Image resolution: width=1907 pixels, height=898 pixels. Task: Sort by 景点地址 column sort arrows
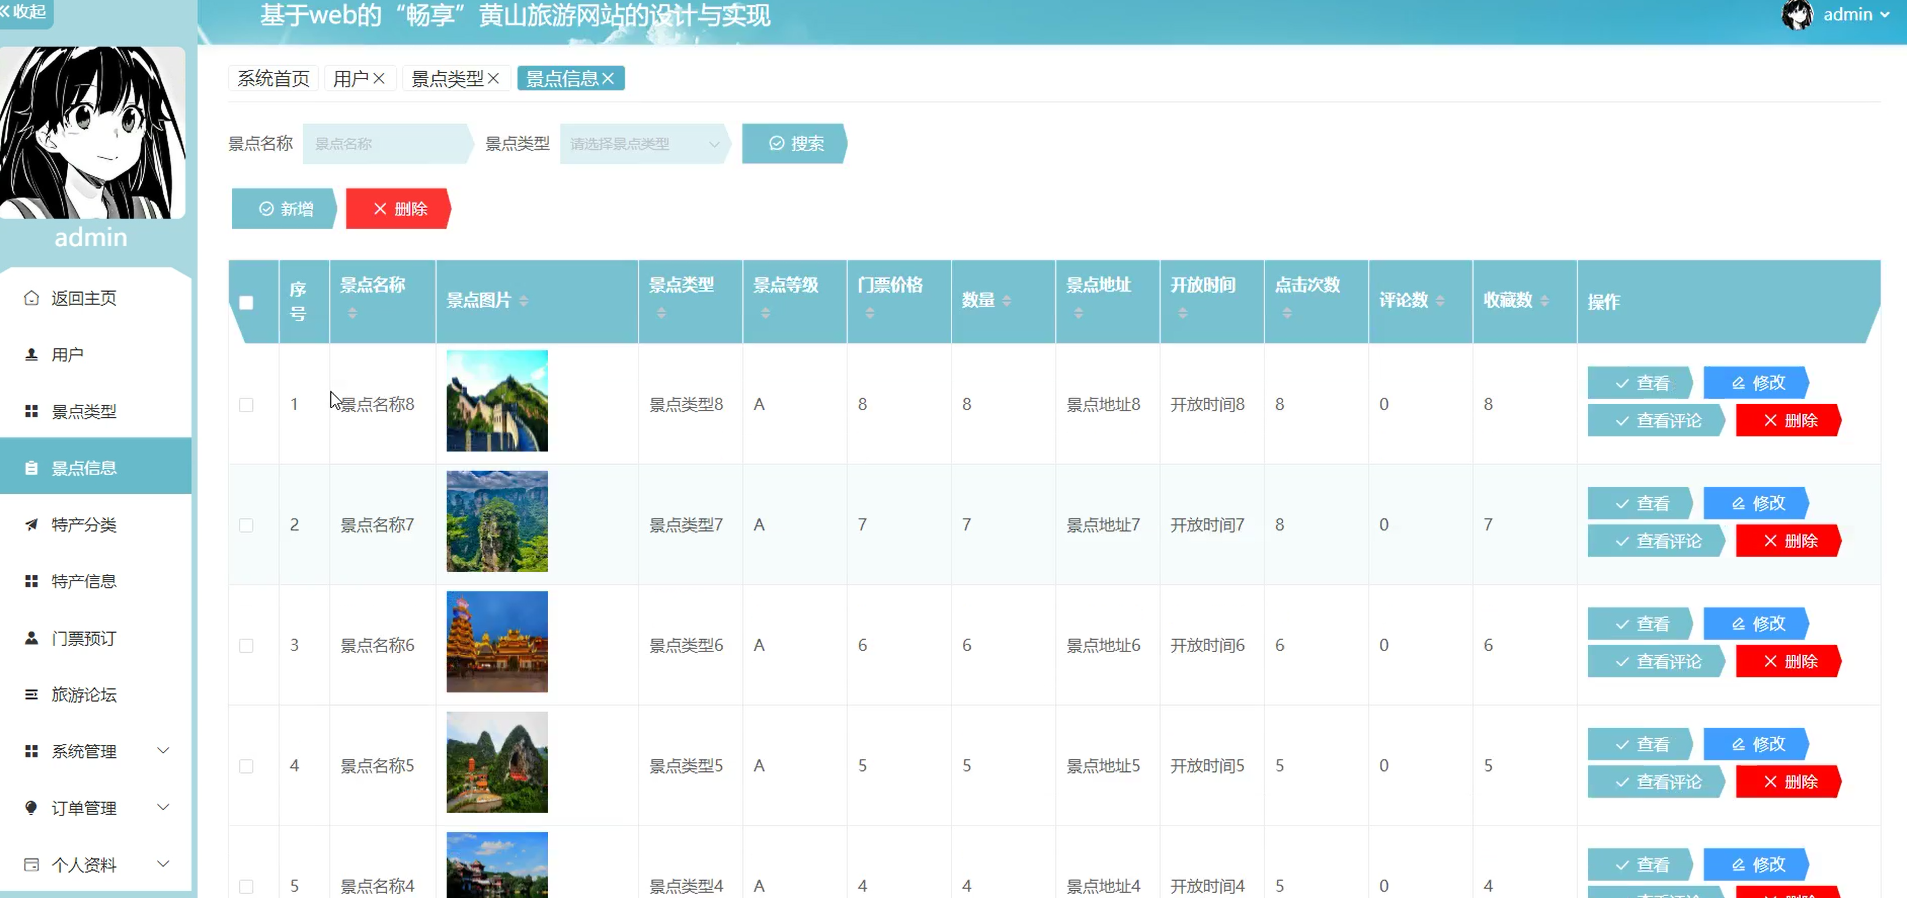coord(1078,314)
